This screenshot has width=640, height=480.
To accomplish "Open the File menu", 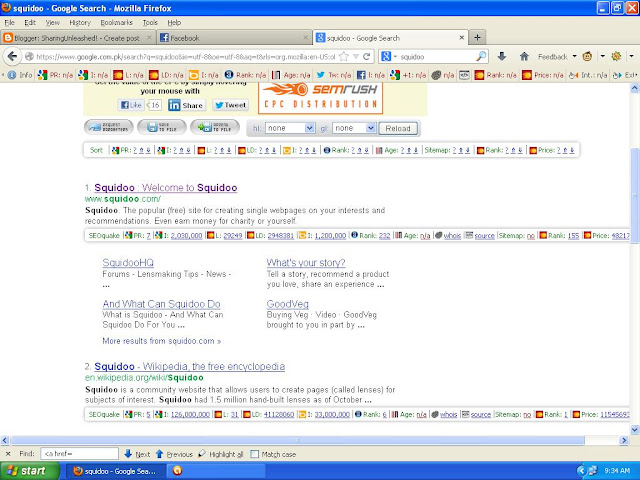I will (9, 22).
